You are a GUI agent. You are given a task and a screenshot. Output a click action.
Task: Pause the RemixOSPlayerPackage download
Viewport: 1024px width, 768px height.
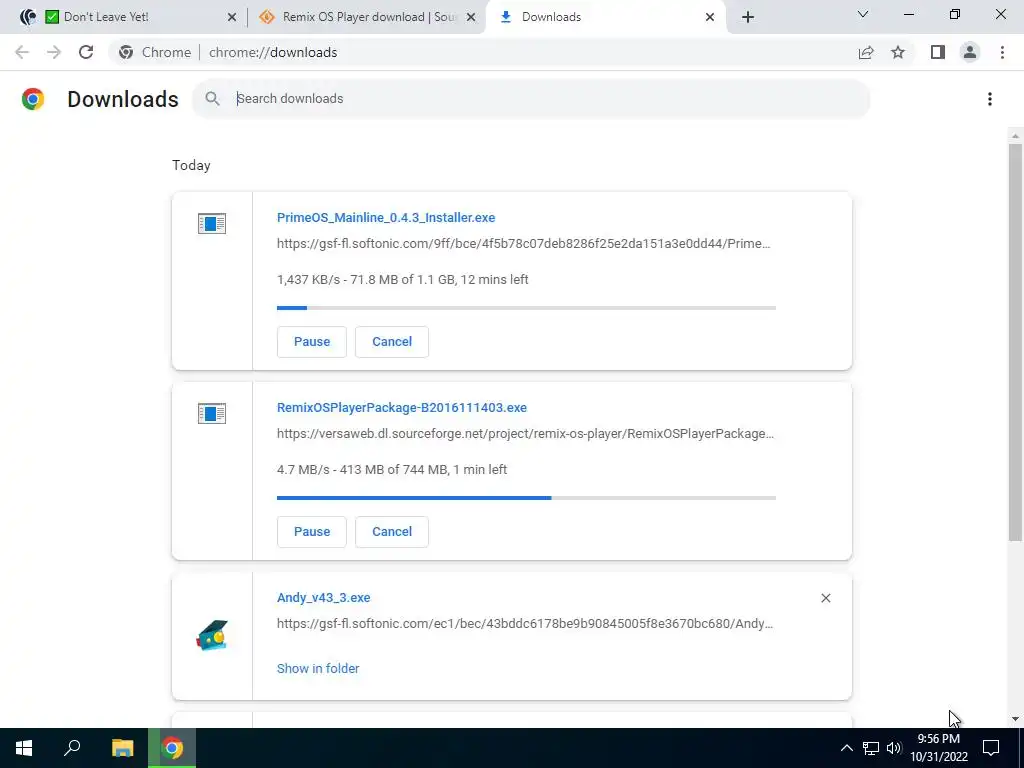[x=312, y=532]
